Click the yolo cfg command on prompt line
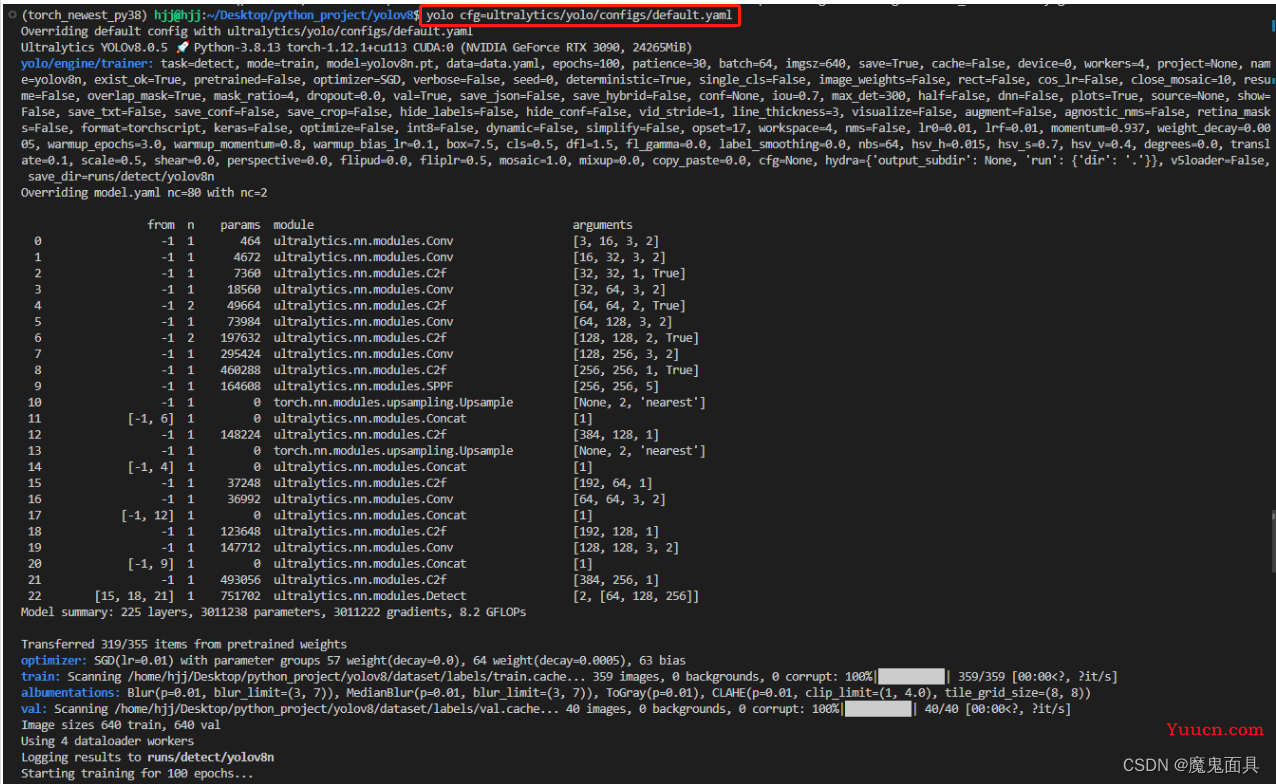This screenshot has height=784, width=1276. [x=580, y=15]
